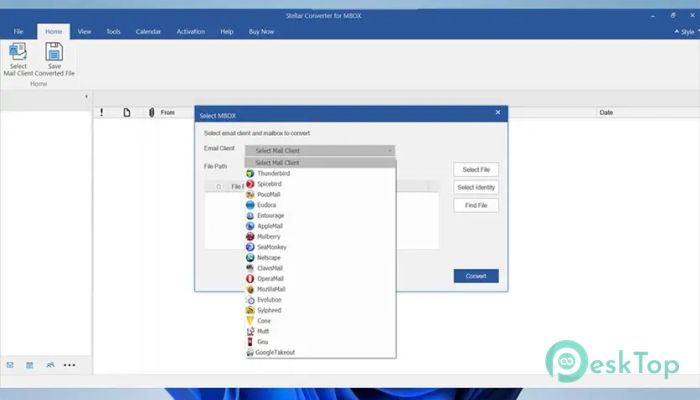Pick GoogleTakeout from the mail client list
Screen dimensions: 700x400
(x=320, y=352)
